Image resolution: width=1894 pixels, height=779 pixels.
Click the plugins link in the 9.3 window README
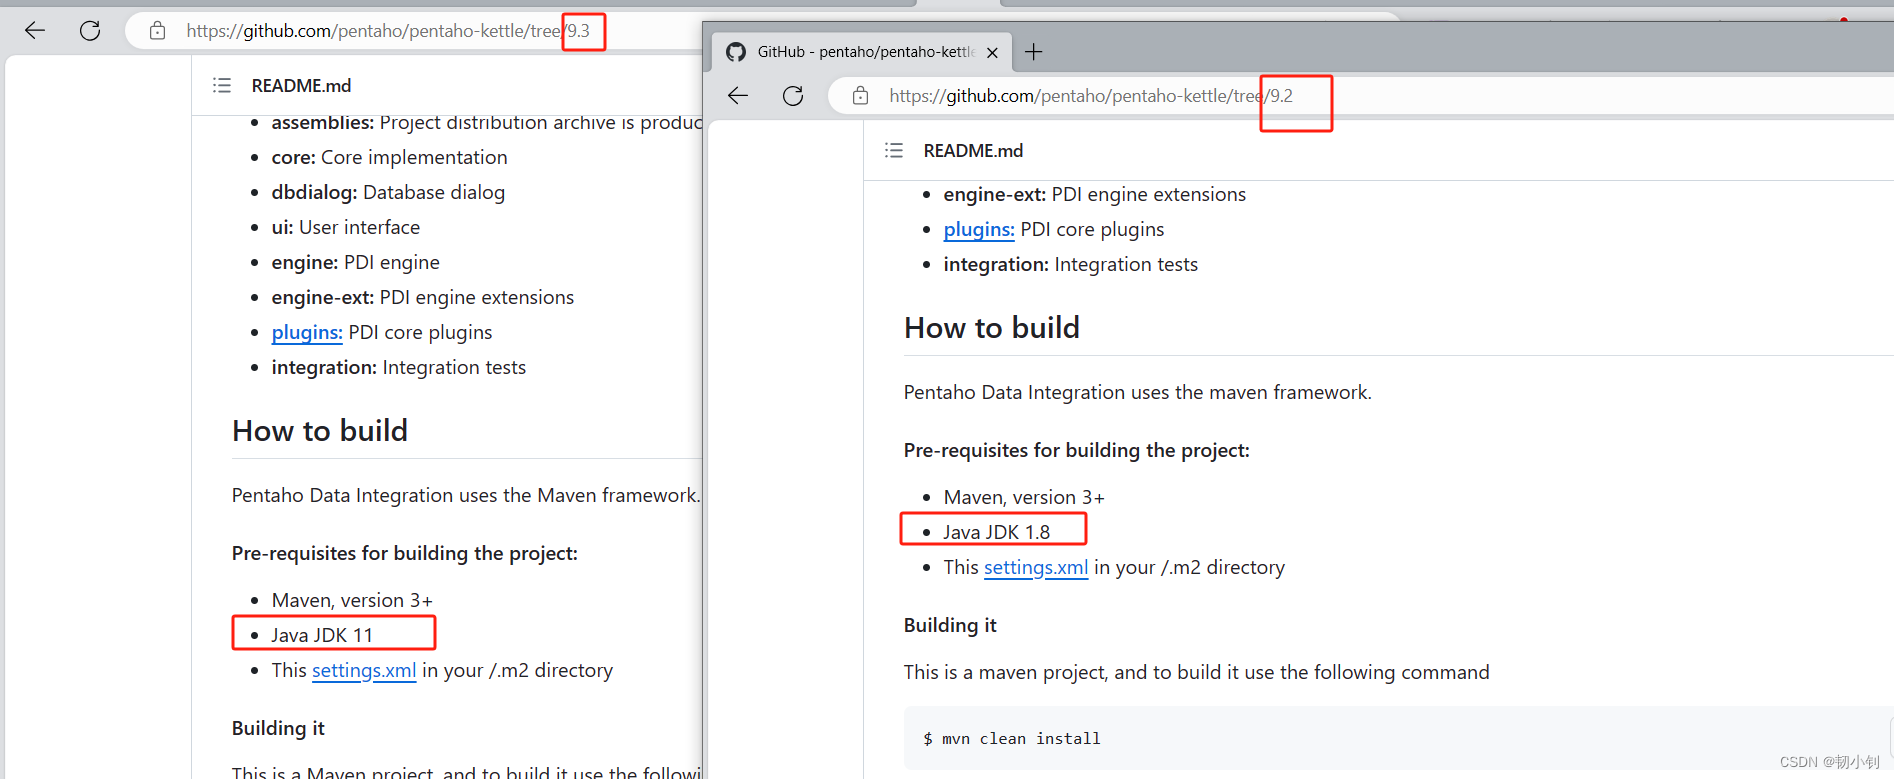(307, 332)
